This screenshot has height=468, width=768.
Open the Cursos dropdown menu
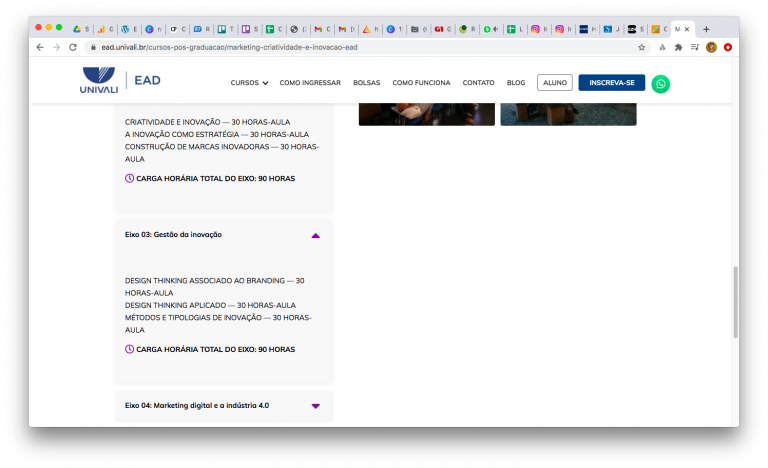(x=249, y=83)
